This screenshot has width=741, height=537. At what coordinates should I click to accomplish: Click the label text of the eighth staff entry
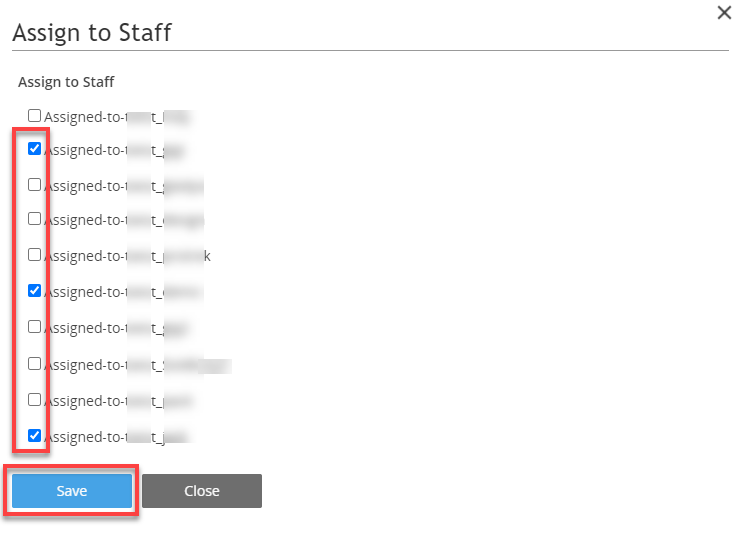point(138,364)
